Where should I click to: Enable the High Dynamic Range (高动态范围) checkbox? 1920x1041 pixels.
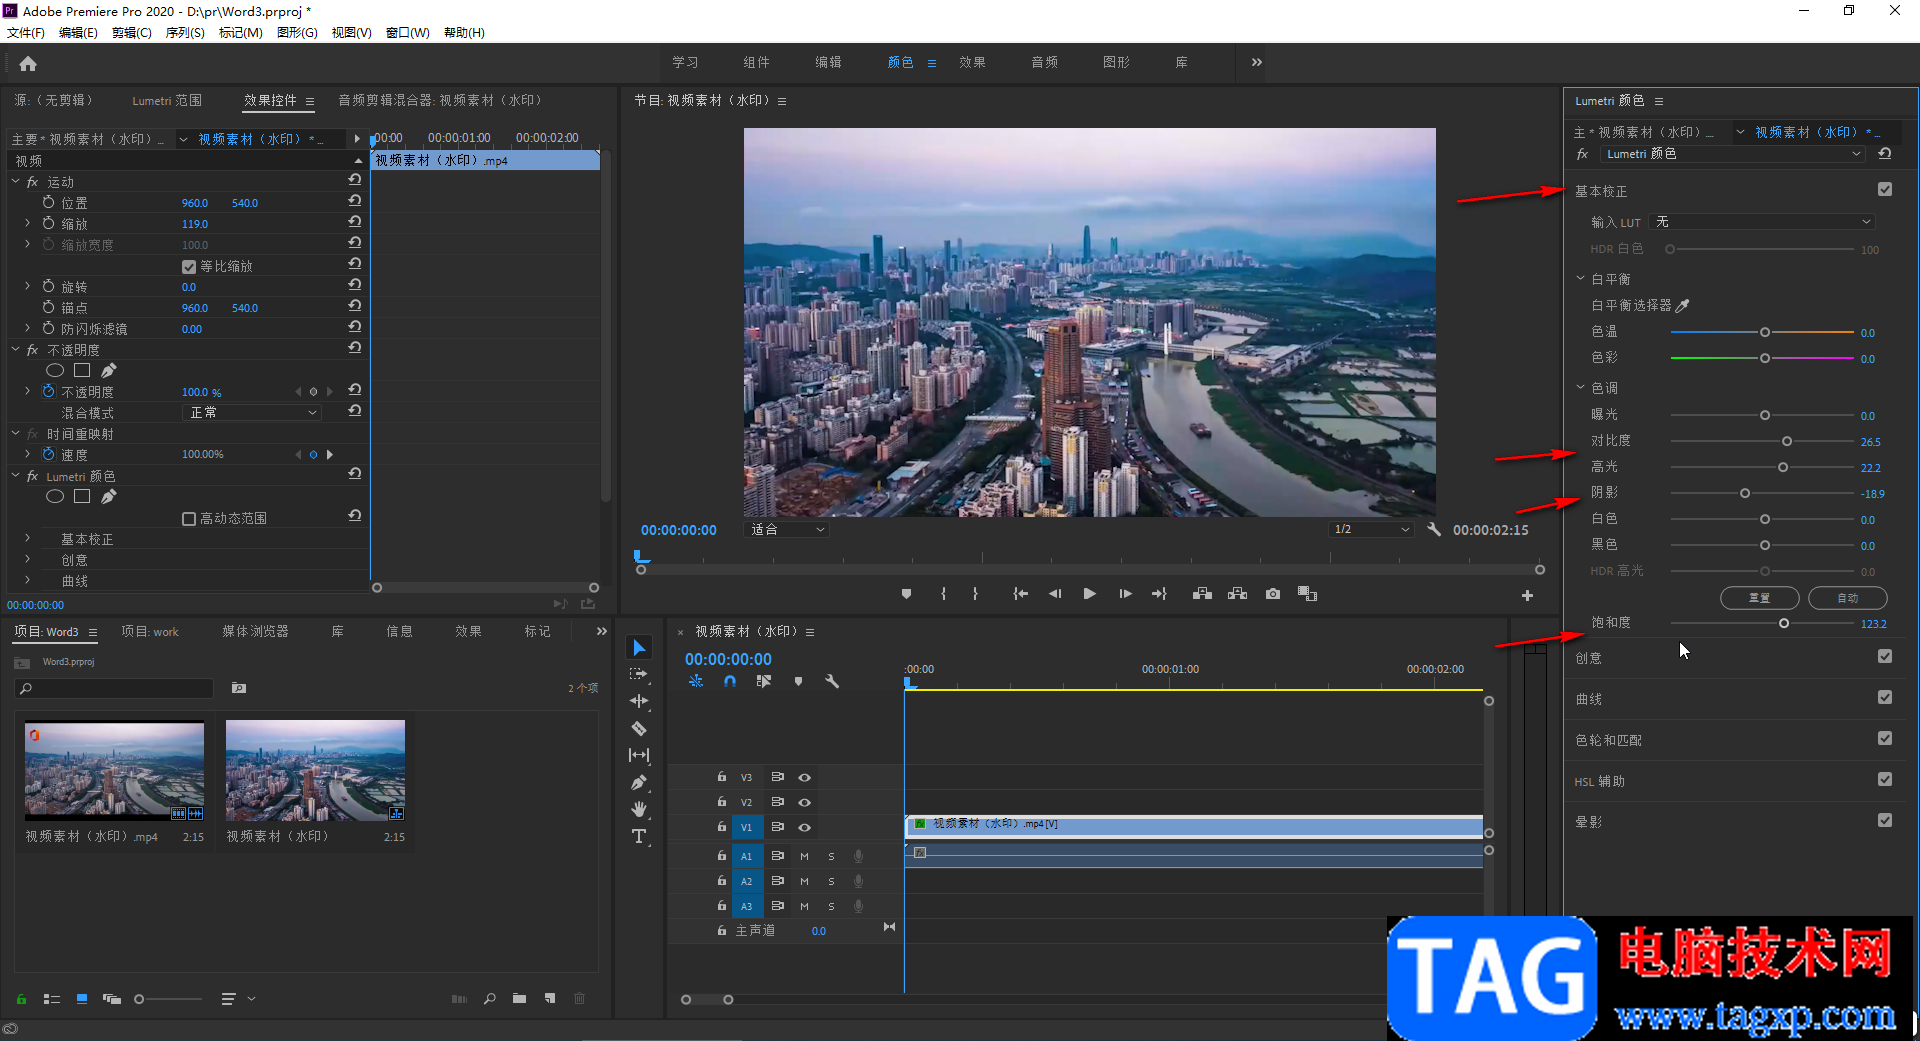(x=189, y=519)
